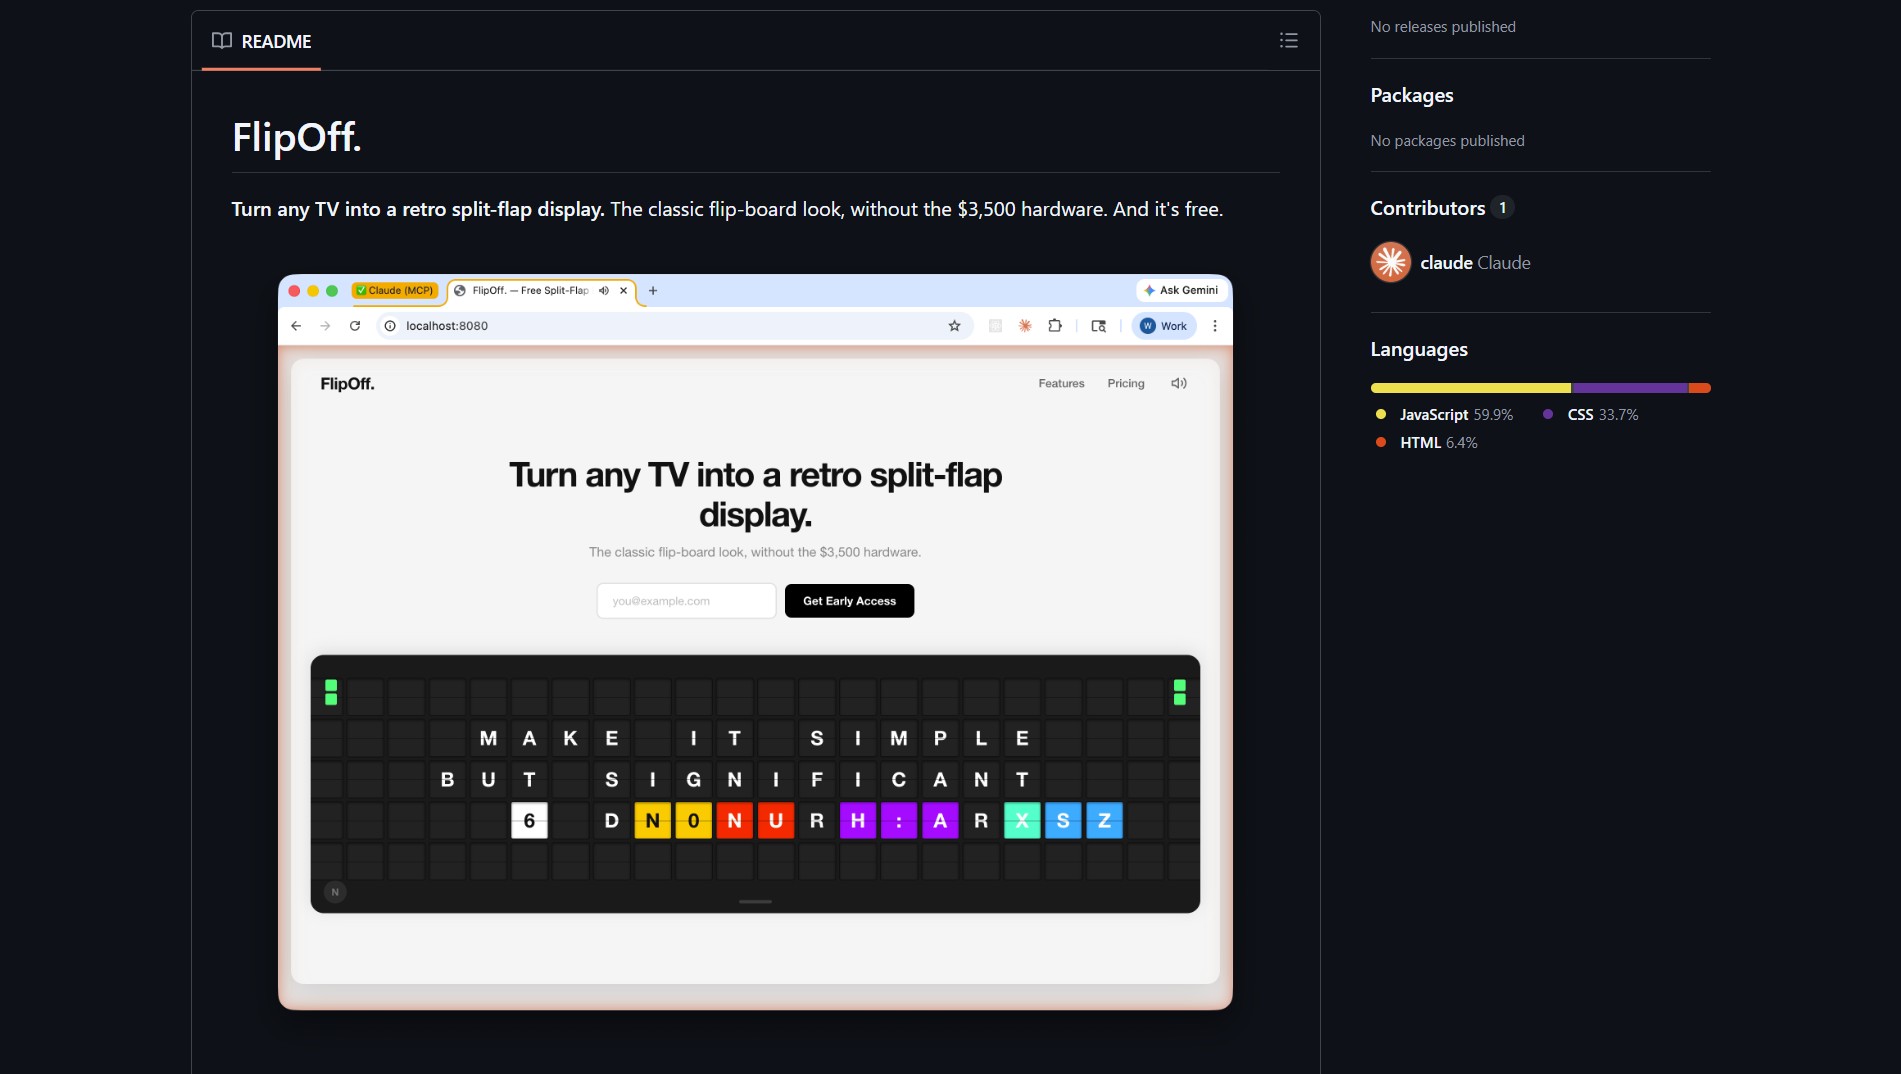Open the README outline icon

(x=1288, y=40)
